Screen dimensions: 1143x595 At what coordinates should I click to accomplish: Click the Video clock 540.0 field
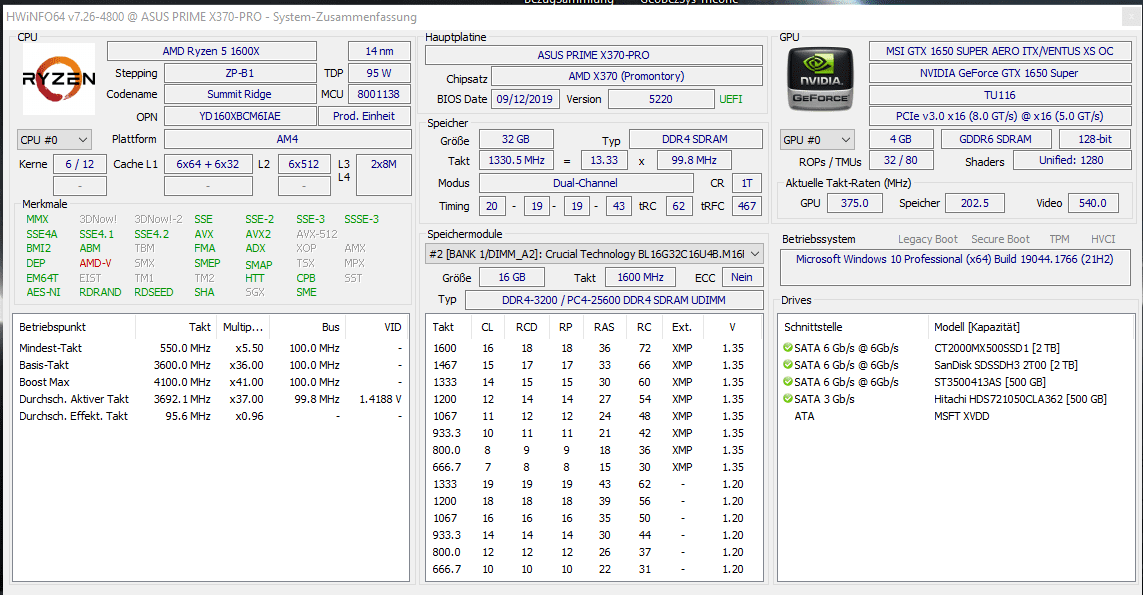tap(1092, 203)
